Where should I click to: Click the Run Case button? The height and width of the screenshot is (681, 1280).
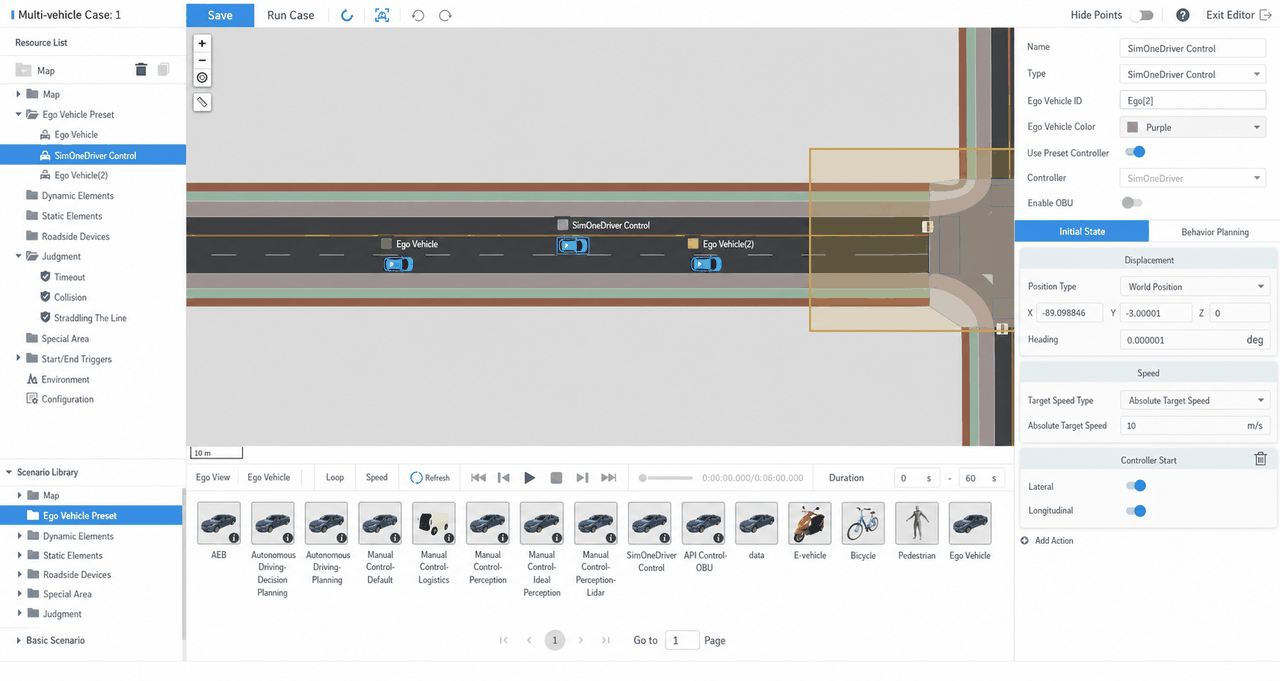tap(291, 15)
